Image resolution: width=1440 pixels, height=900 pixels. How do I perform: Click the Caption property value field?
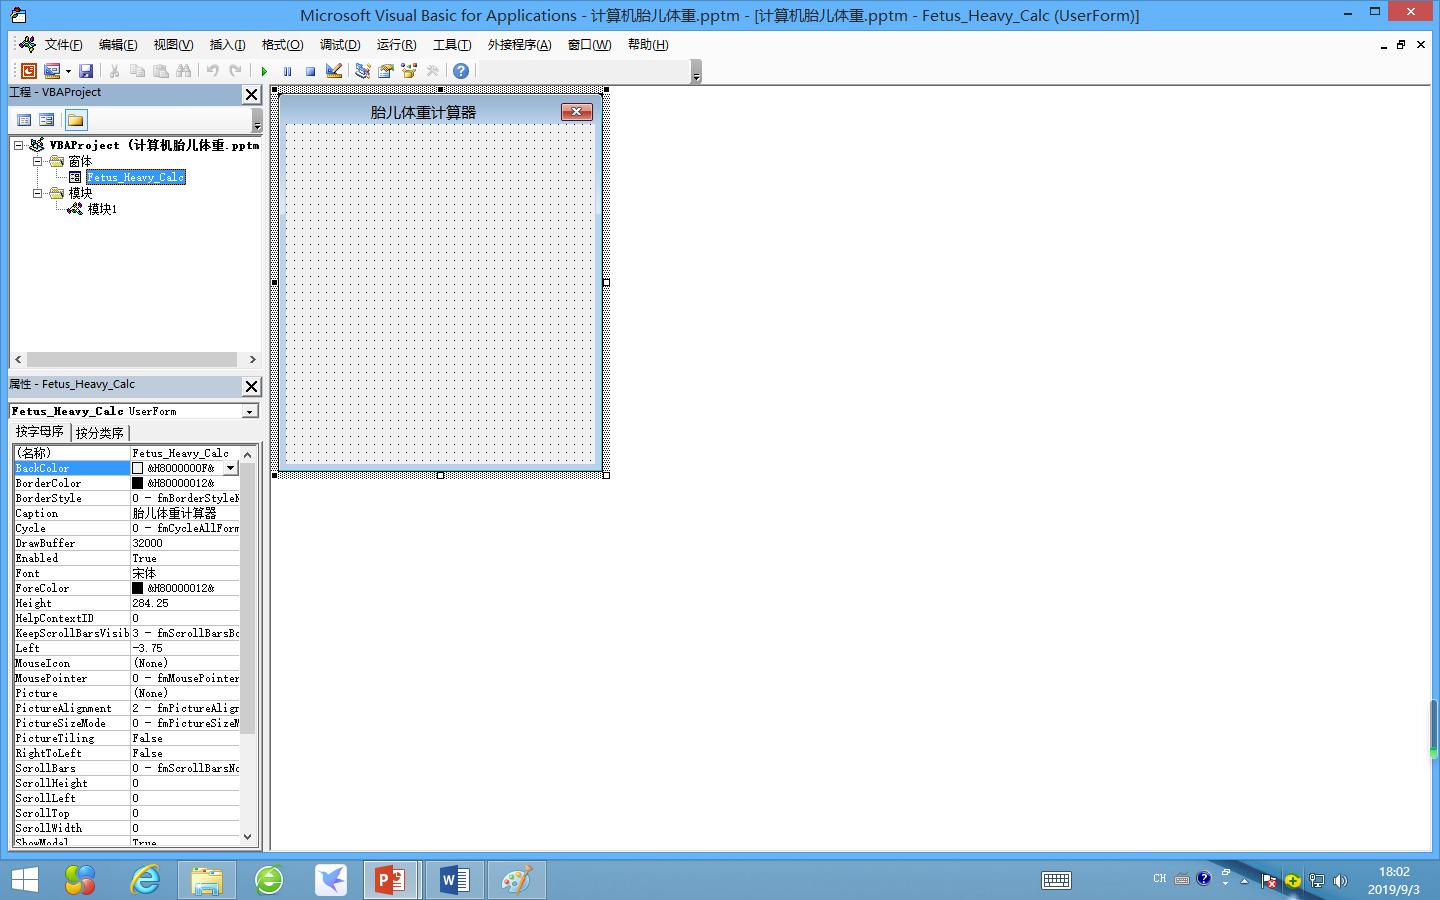tap(185, 513)
